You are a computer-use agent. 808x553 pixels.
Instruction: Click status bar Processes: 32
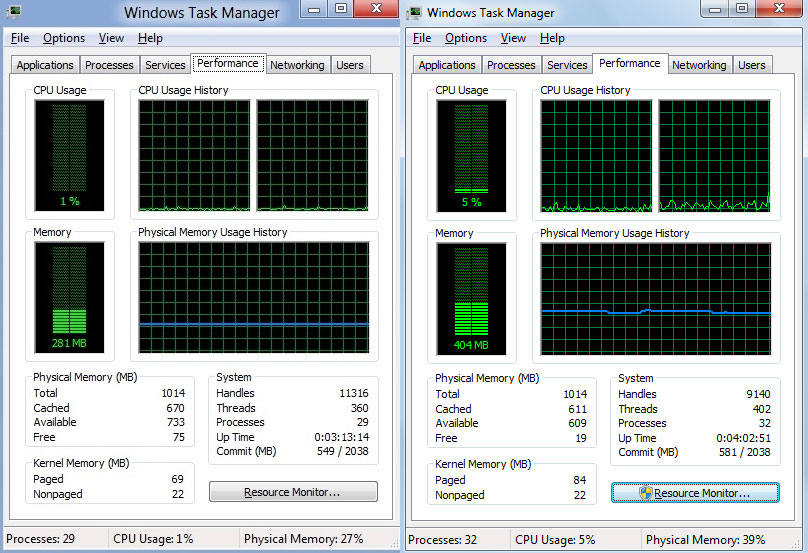click(x=443, y=540)
